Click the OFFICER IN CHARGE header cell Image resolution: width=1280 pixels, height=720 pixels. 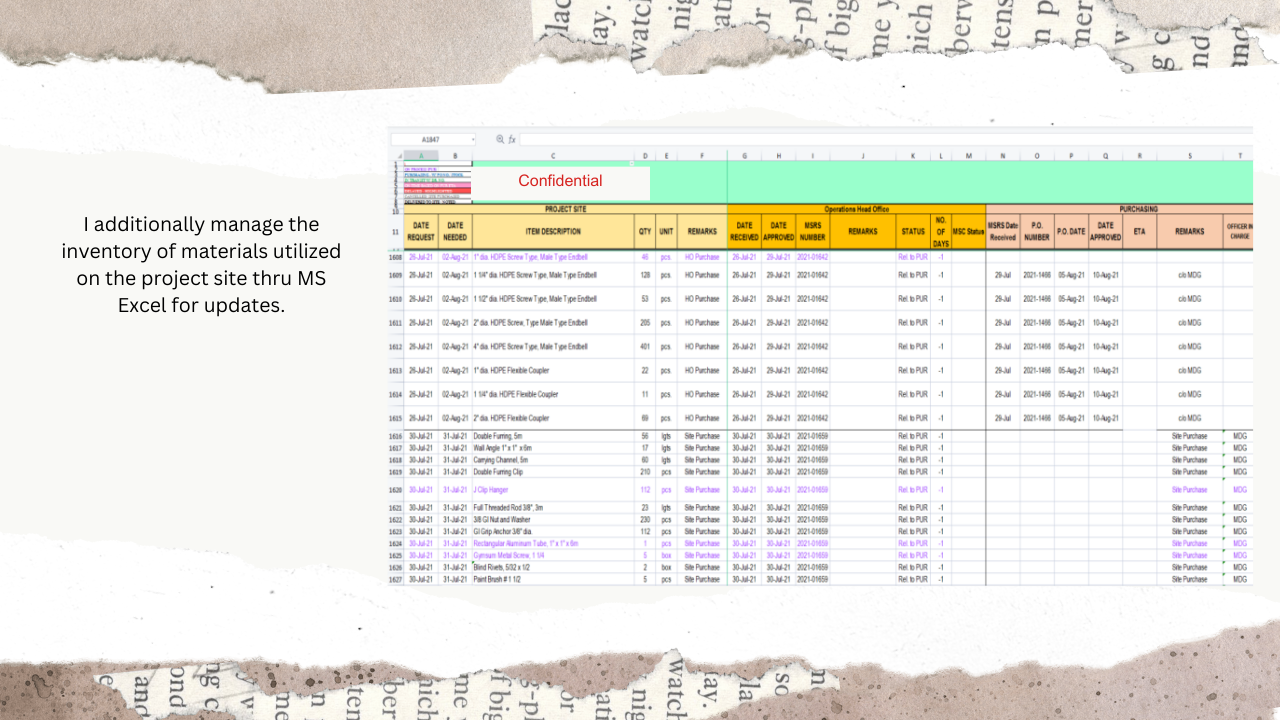coord(1238,231)
